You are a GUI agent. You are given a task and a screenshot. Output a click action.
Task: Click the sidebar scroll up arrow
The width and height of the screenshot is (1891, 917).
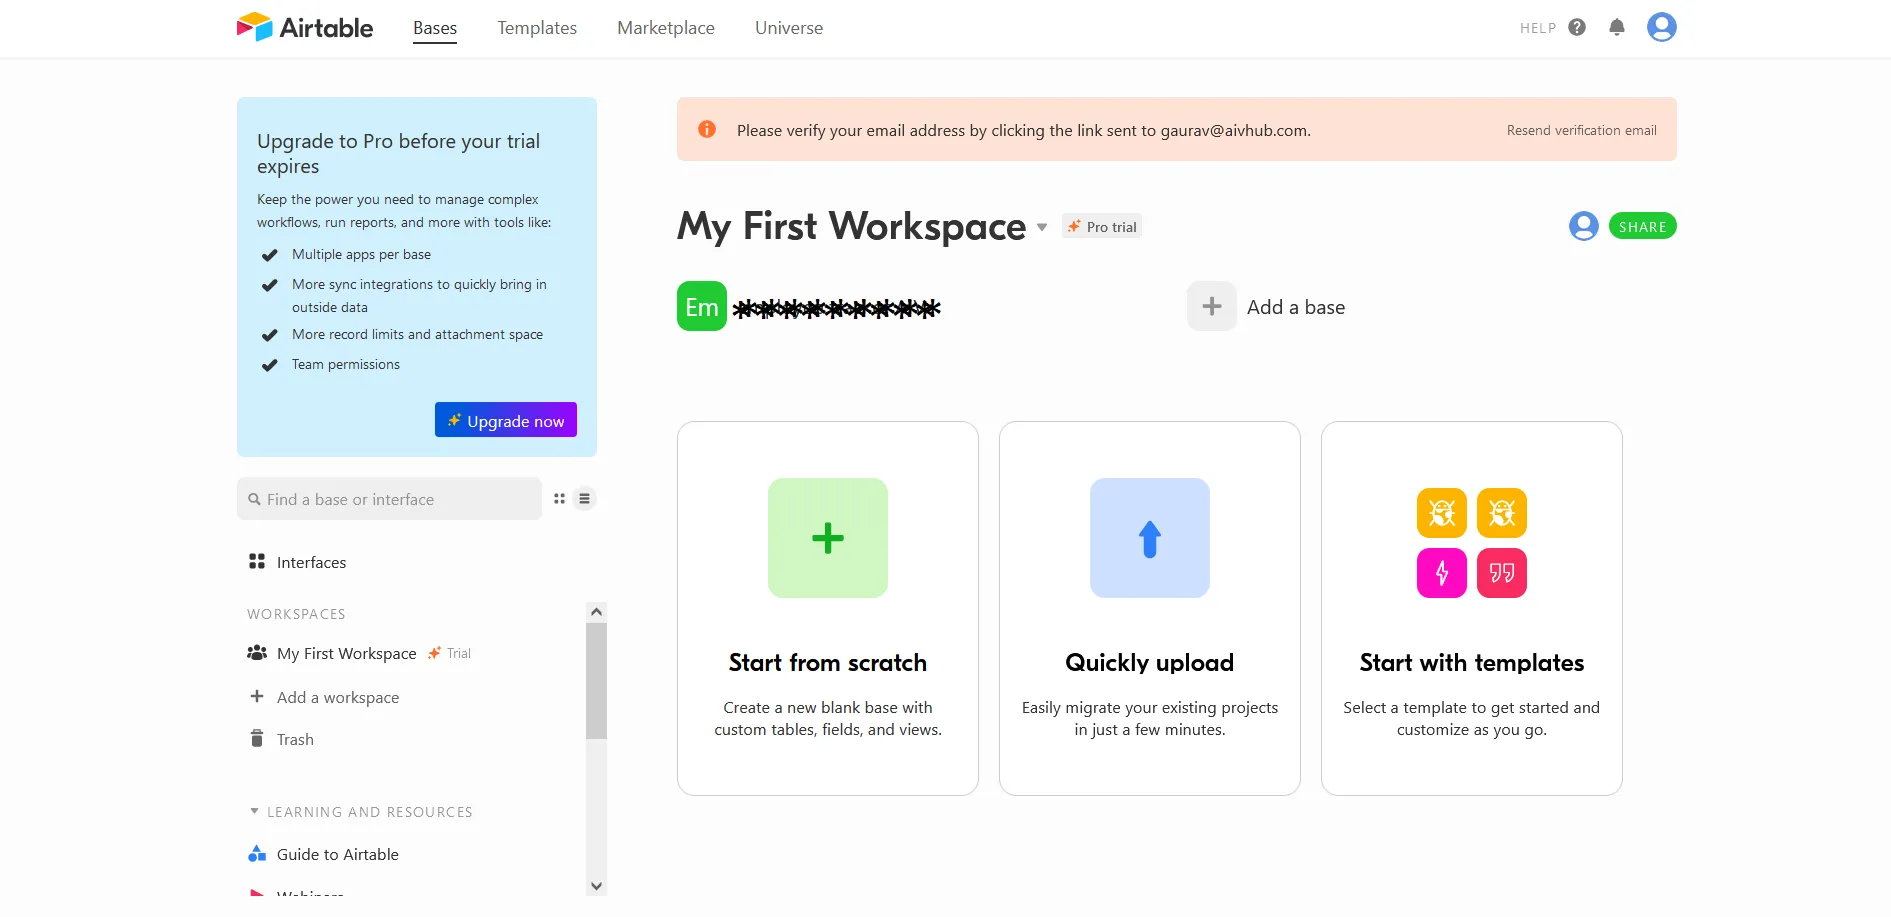point(597,611)
